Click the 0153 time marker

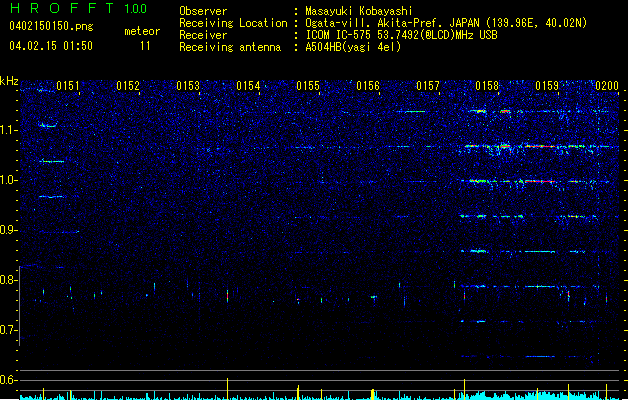tap(188, 86)
